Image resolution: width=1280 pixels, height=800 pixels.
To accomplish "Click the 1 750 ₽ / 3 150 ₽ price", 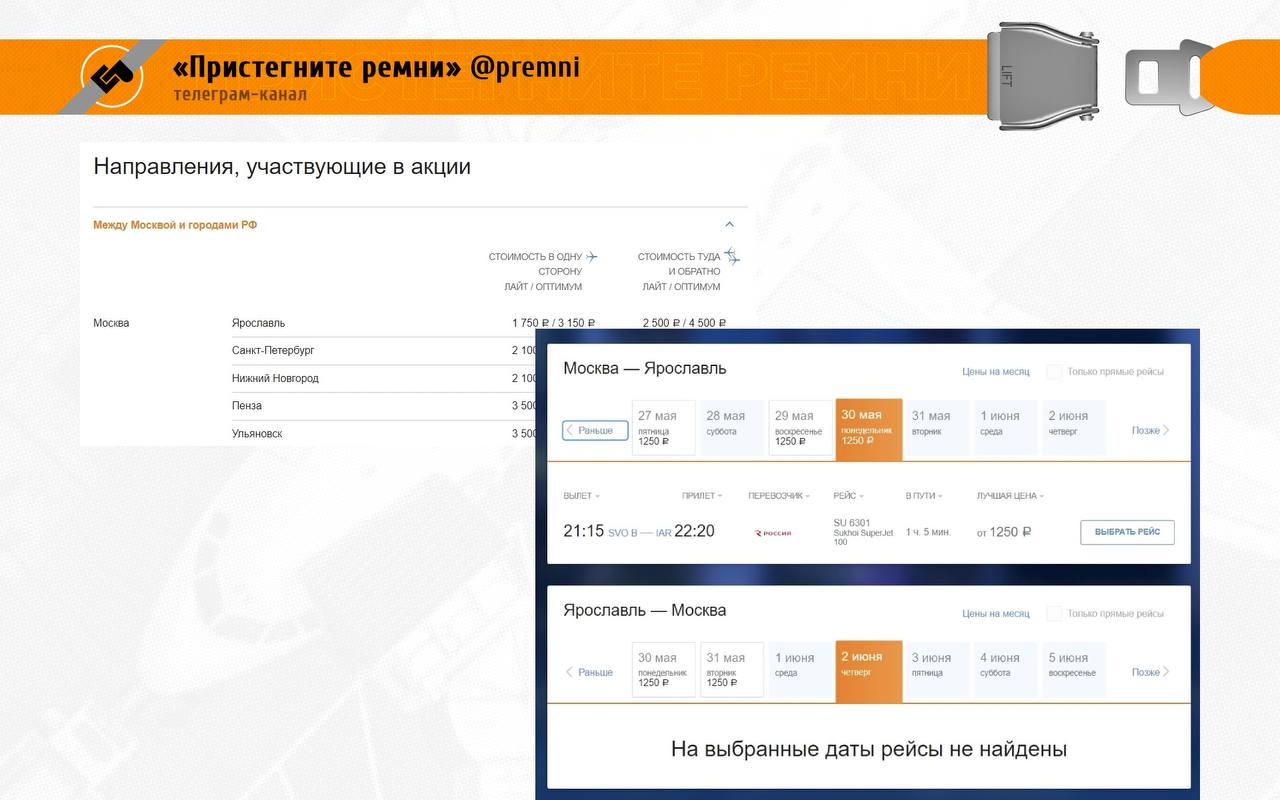I will coord(553,323).
